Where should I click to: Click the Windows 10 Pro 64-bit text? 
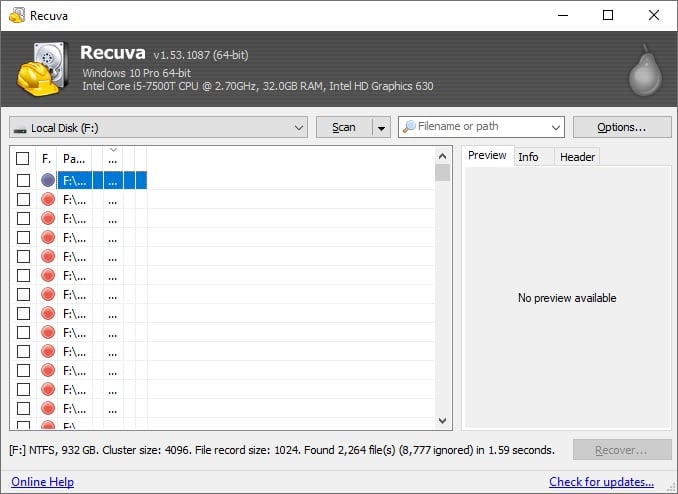(137, 73)
